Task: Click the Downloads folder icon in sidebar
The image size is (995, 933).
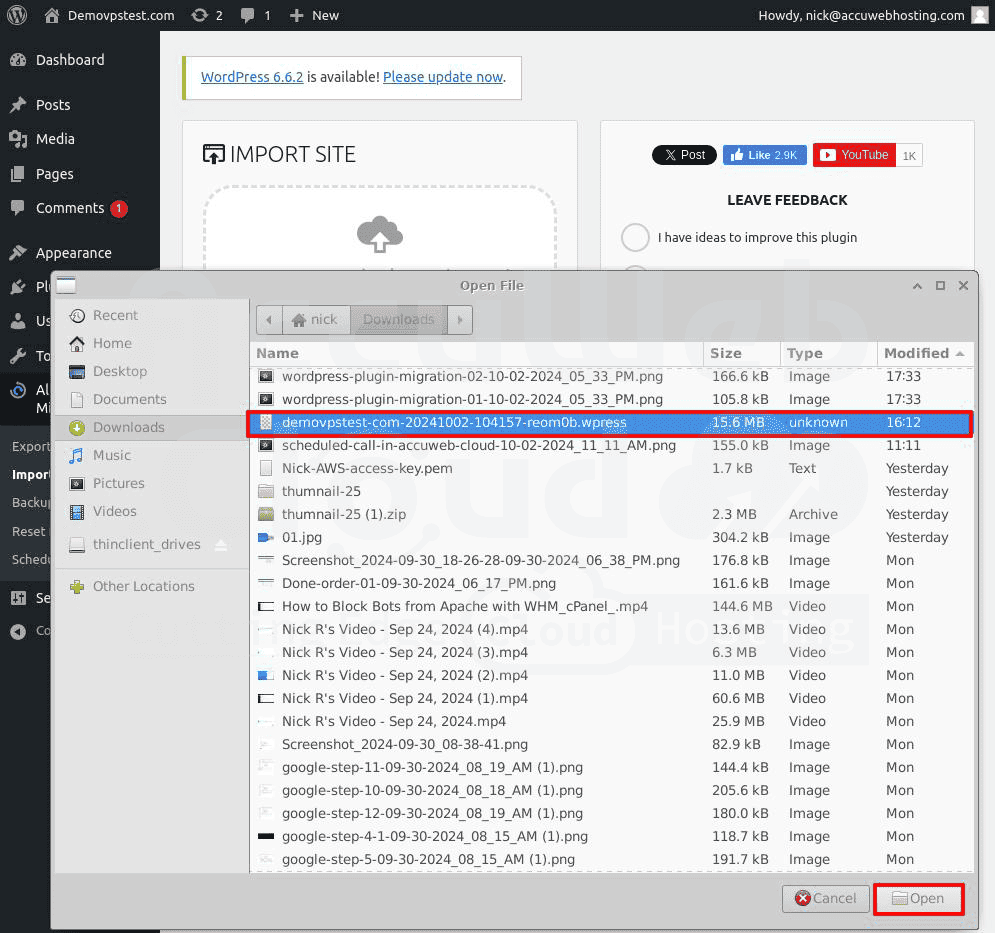Action: tap(77, 427)
